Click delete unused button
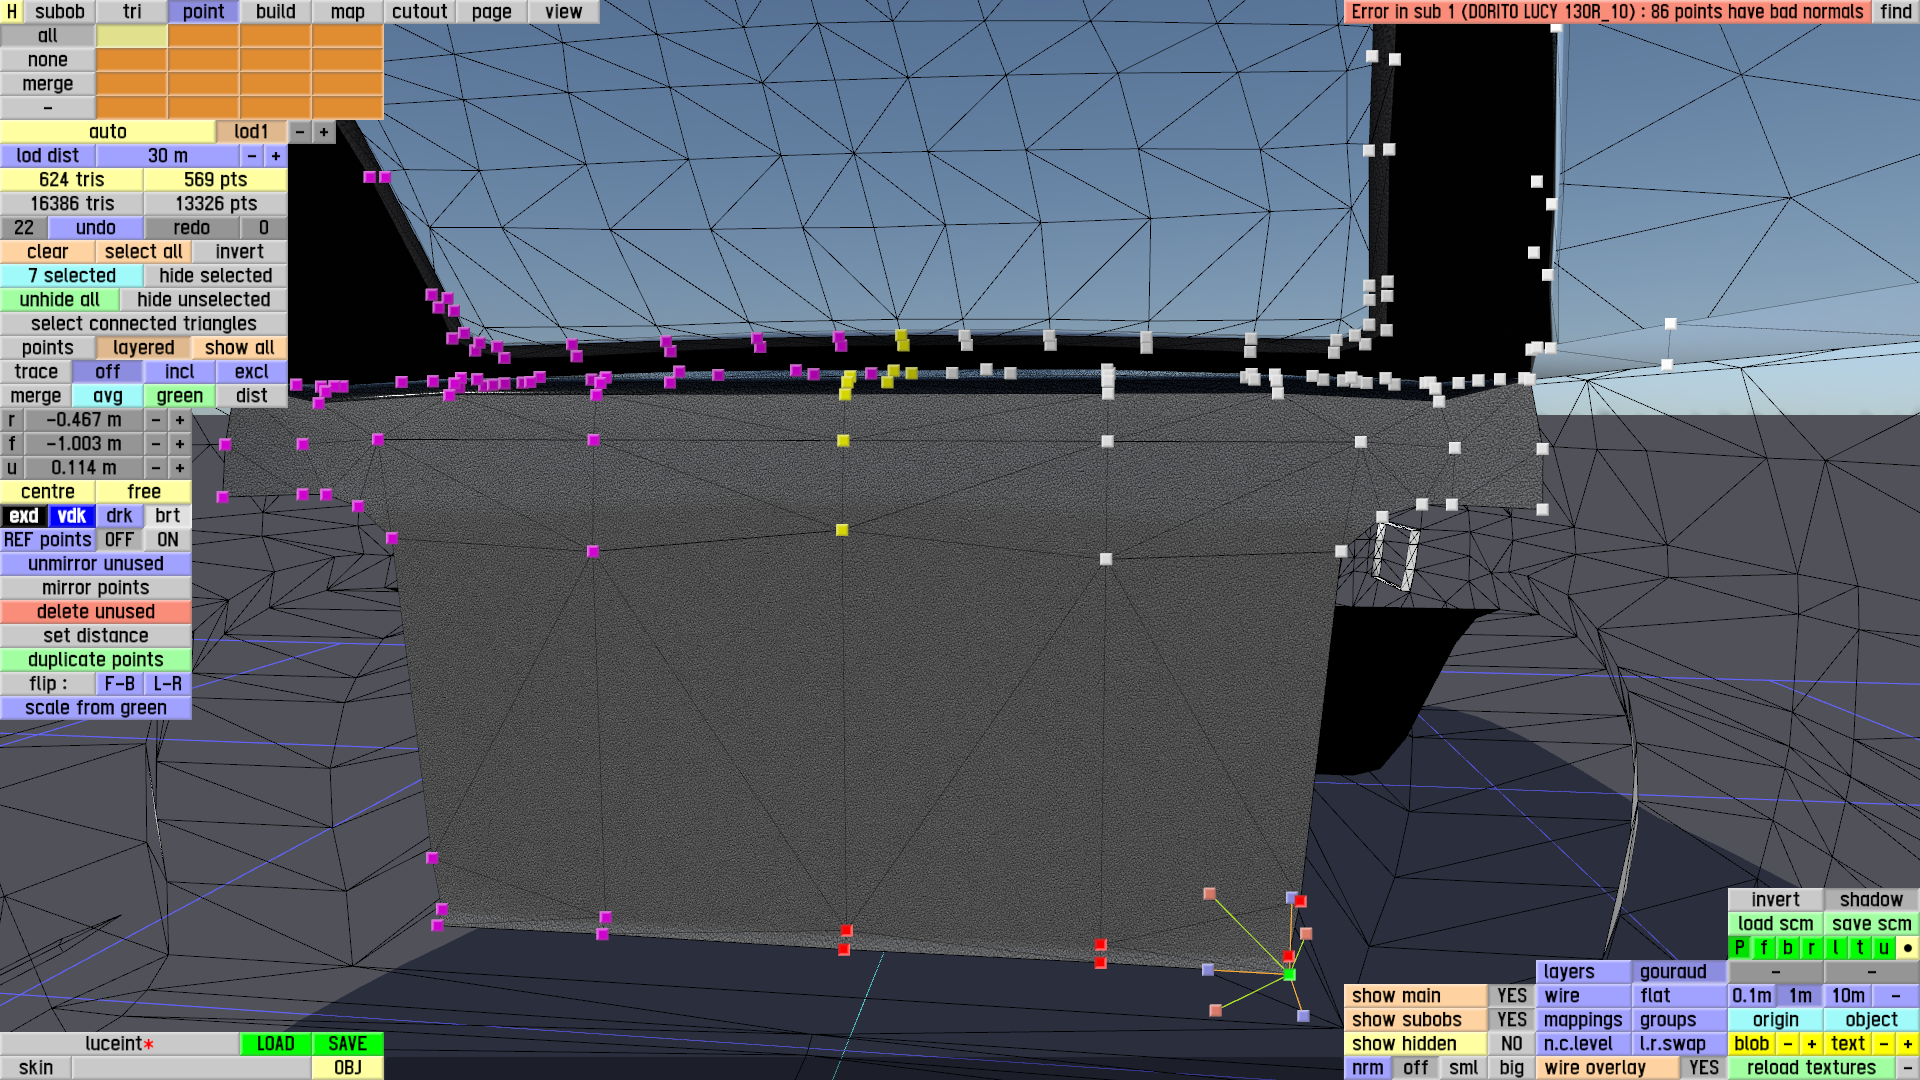The width and height of the screenshot is (1920, 1080). pyautogui.click(x=96, y=612)
